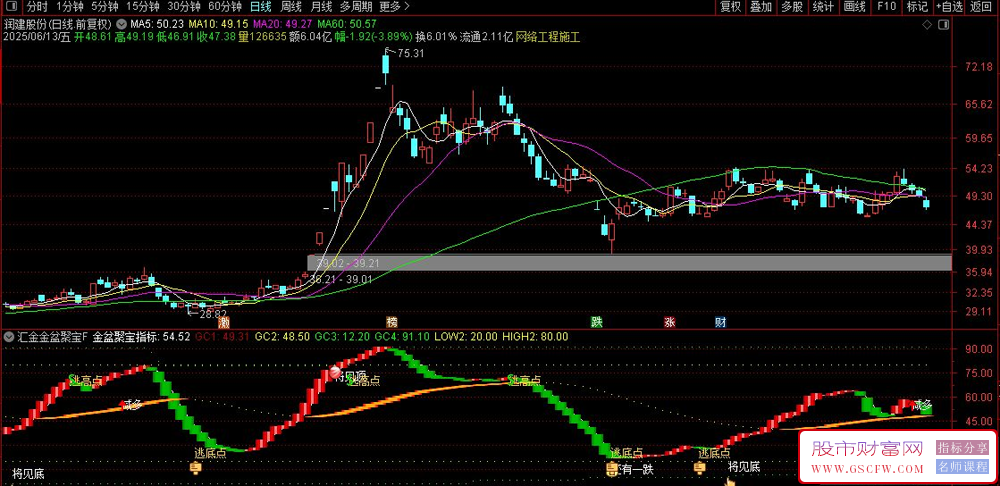Click the 叠加 overlay button
Viewport: 1000px width, 486px height.
point(761,7)
